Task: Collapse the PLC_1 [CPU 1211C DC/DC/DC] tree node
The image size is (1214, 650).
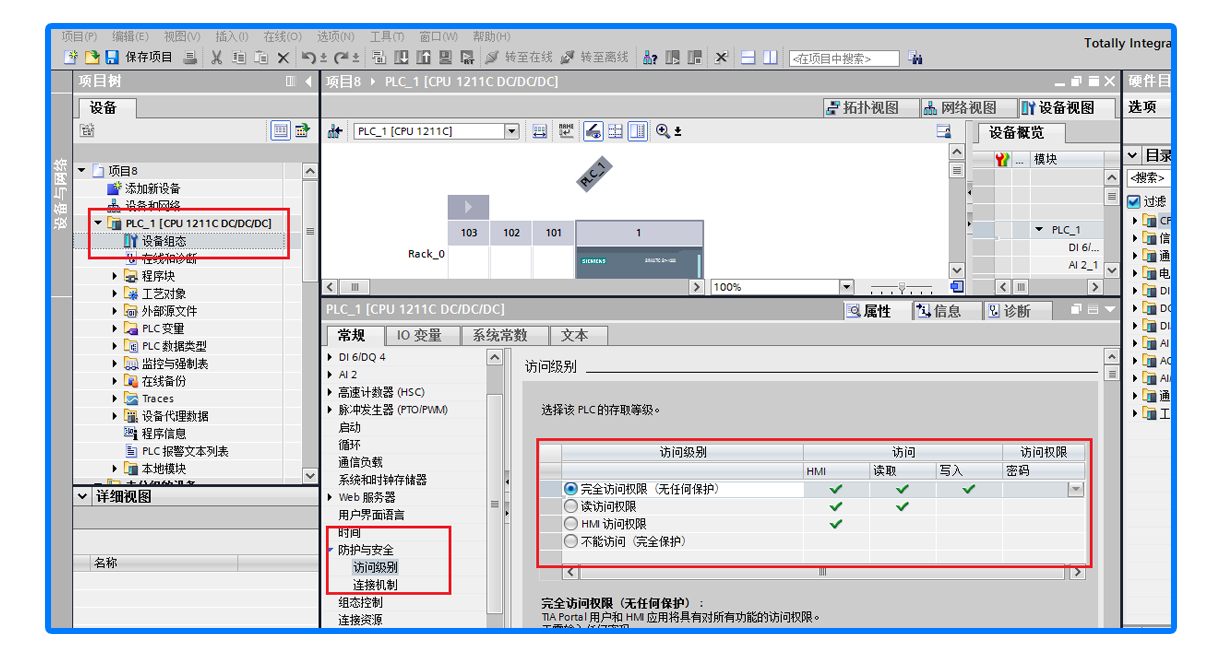Action: [98, 223]
